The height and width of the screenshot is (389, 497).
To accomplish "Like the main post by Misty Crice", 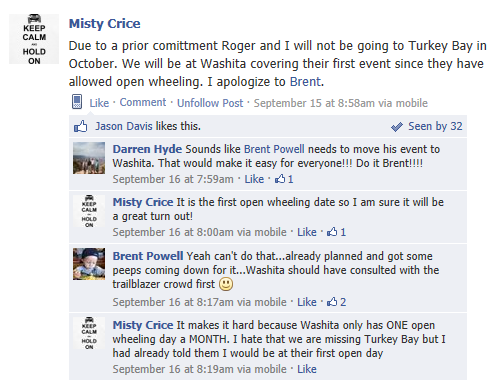I will [99, 103].
